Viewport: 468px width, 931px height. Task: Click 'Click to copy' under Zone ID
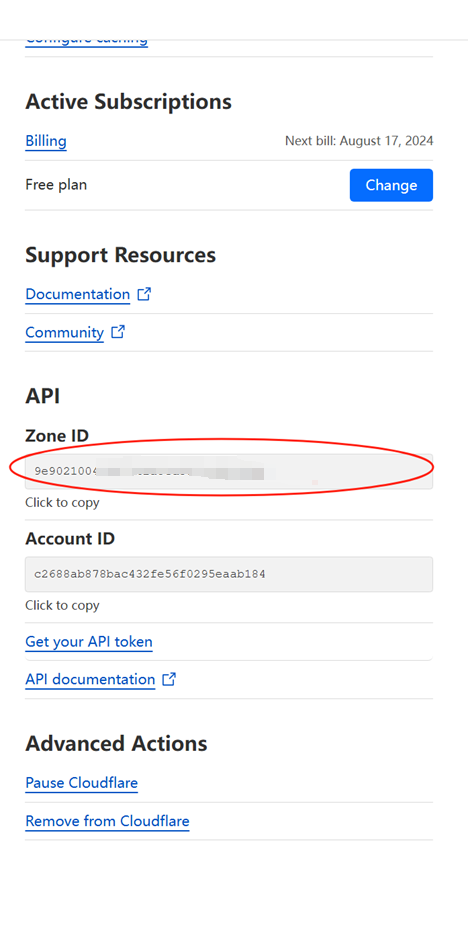click(62, 503)
